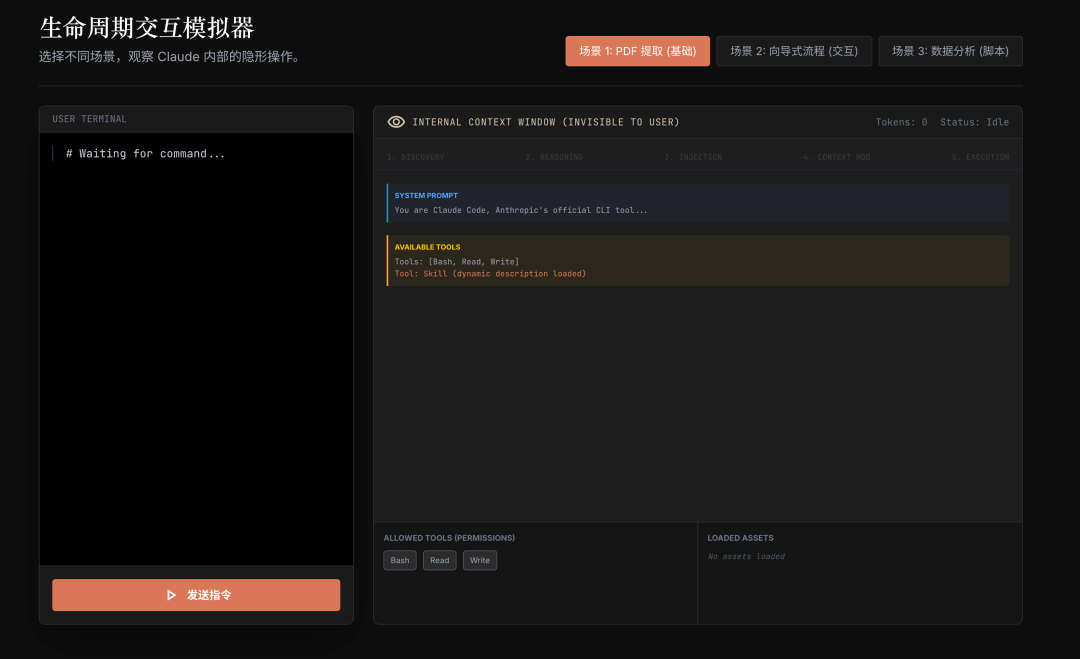Click the Write allowed tool chip
Screen dimensions: 1080x659
(480, 561)
